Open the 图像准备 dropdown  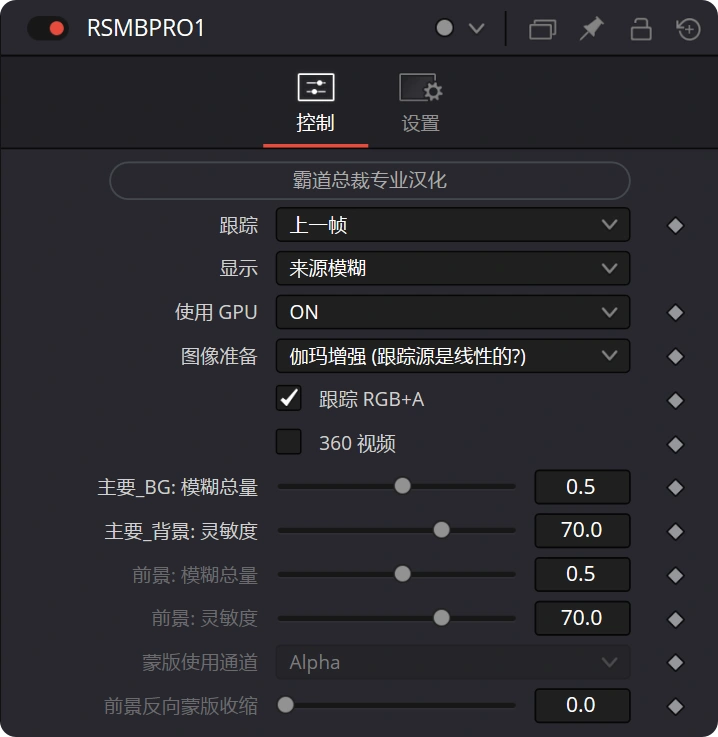click(x=453, y=356)
